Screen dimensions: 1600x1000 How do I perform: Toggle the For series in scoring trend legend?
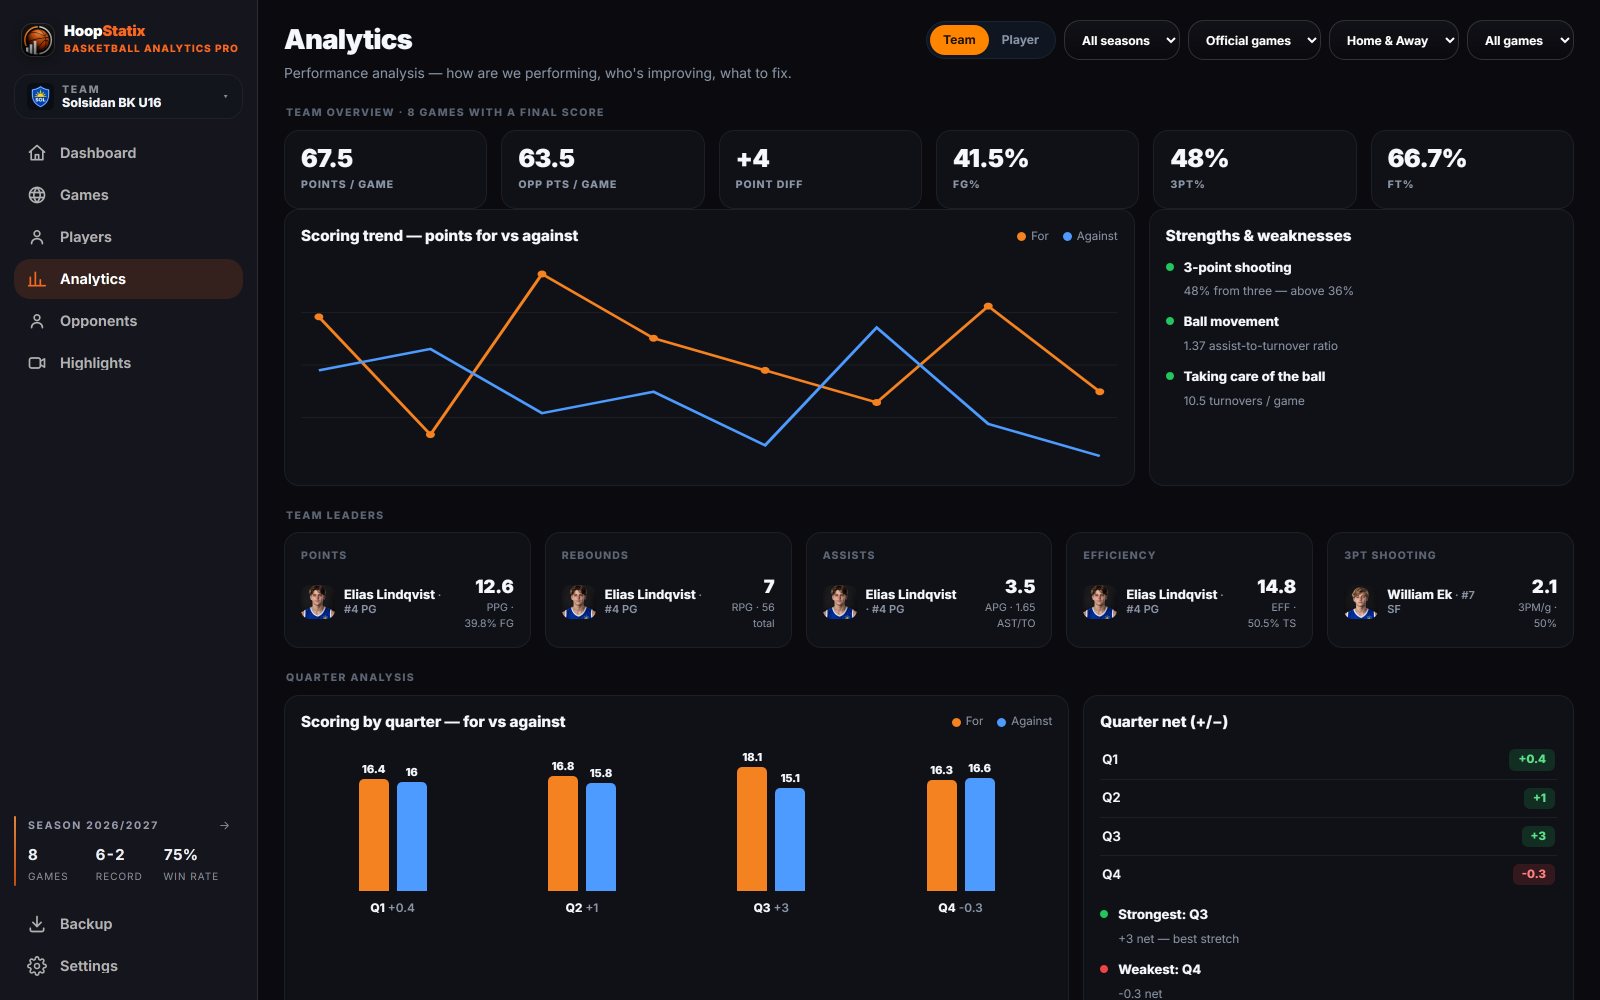1033,236
